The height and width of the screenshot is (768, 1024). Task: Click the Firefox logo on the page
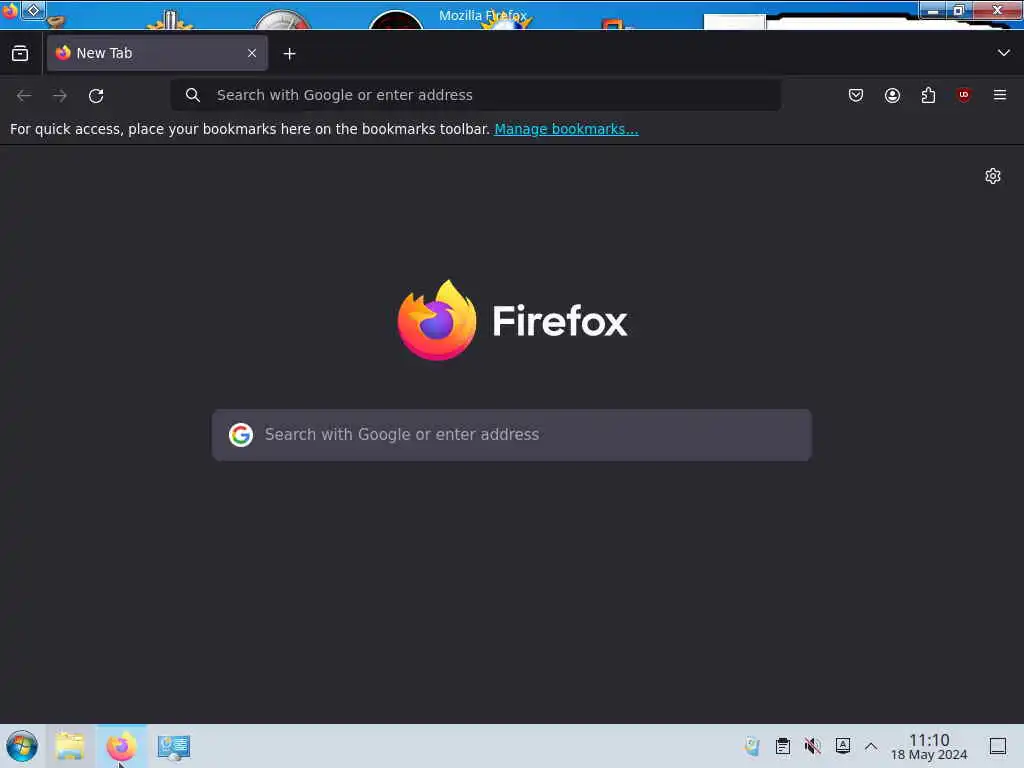513,320
